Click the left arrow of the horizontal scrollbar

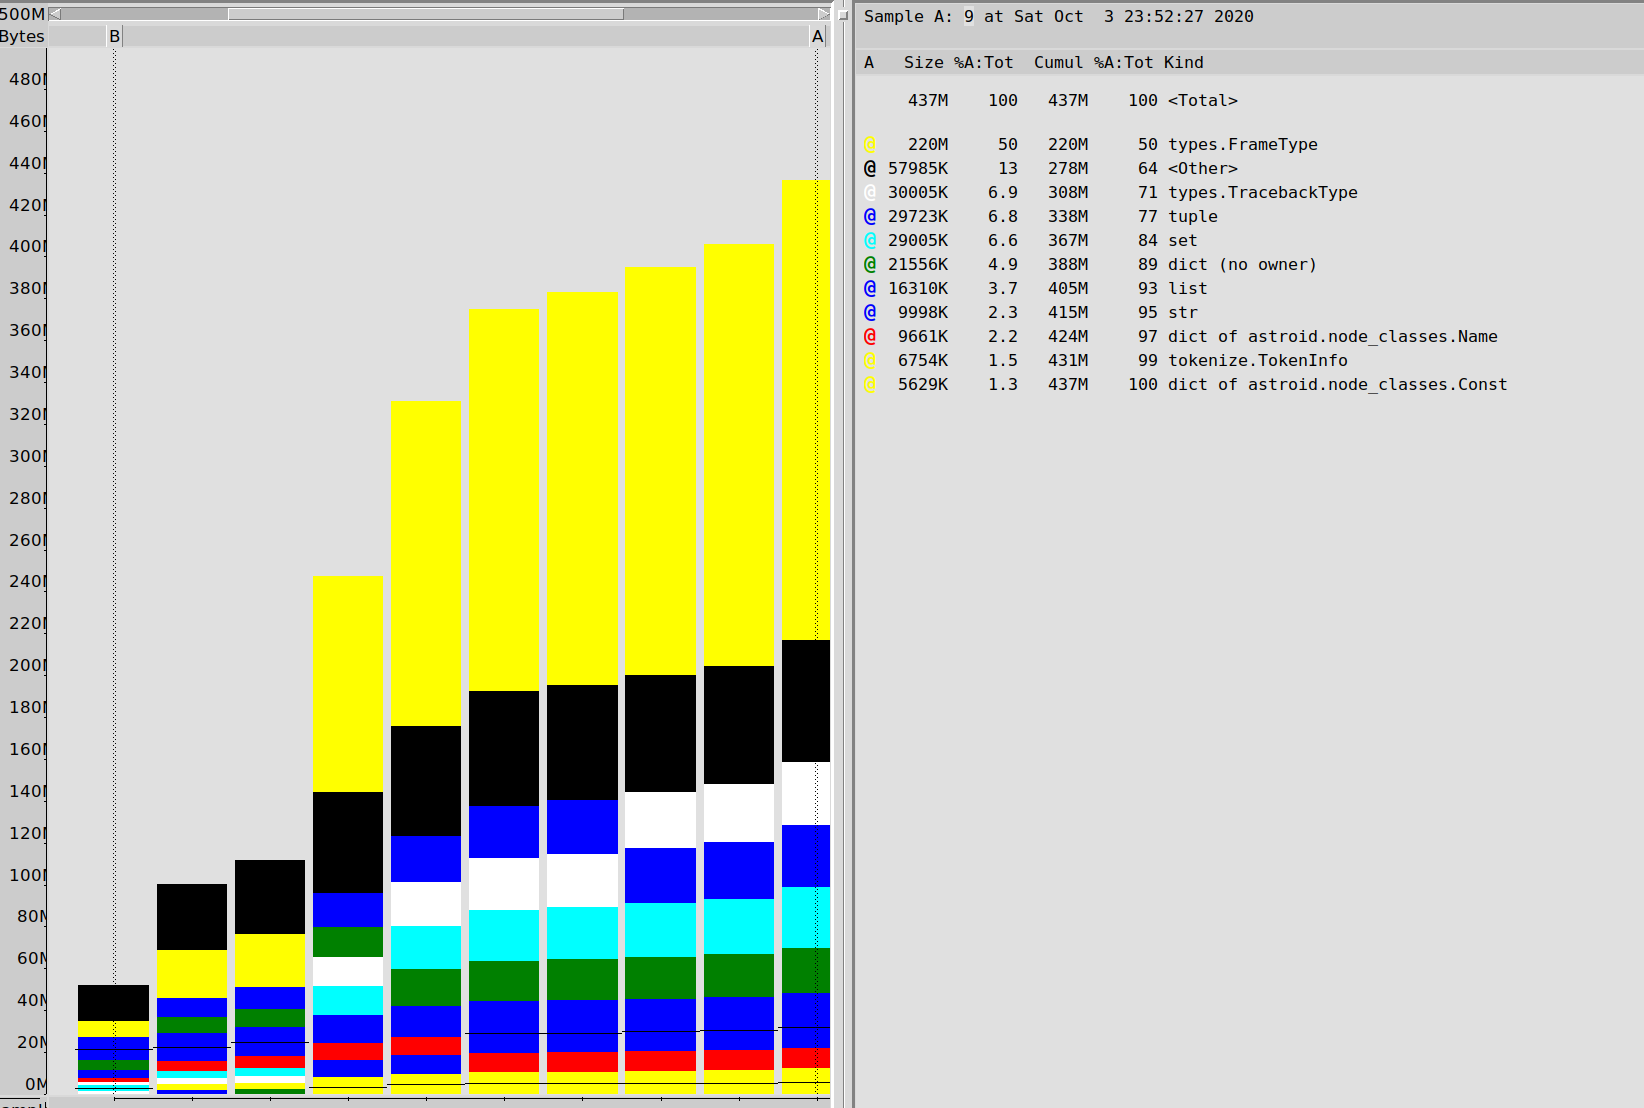point(55,14)
